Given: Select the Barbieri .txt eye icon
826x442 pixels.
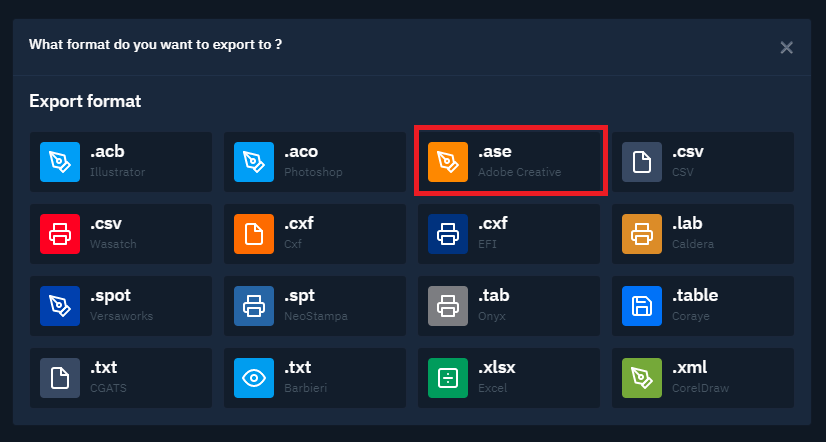Looking at the screenshot, I should tap(254, 378).
